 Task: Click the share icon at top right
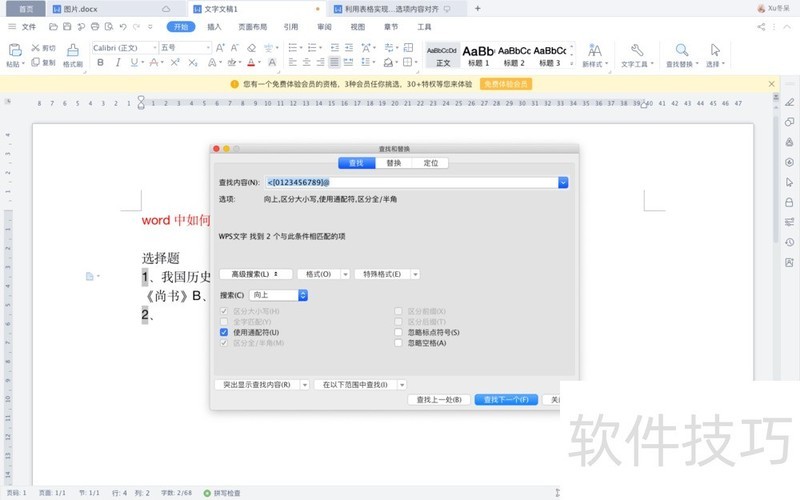761,27
